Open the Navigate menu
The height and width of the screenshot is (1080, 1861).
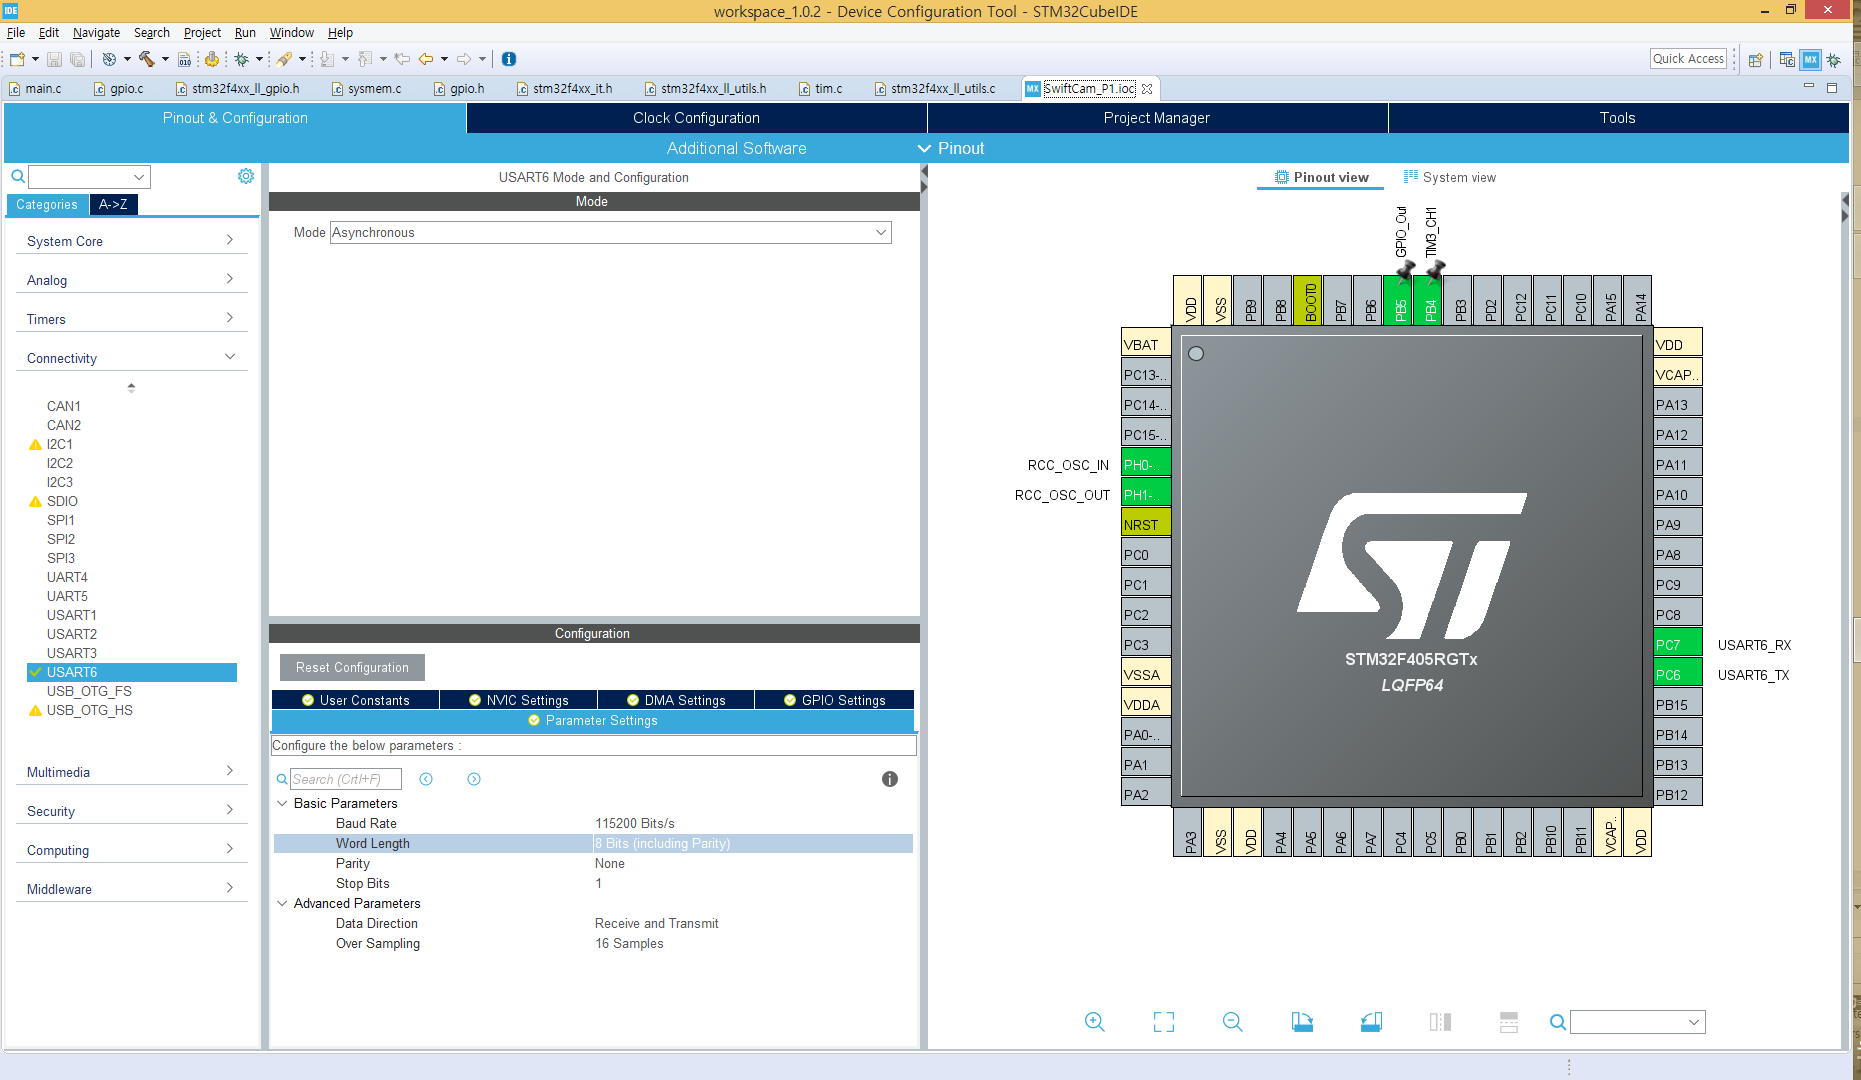[96, 33]
